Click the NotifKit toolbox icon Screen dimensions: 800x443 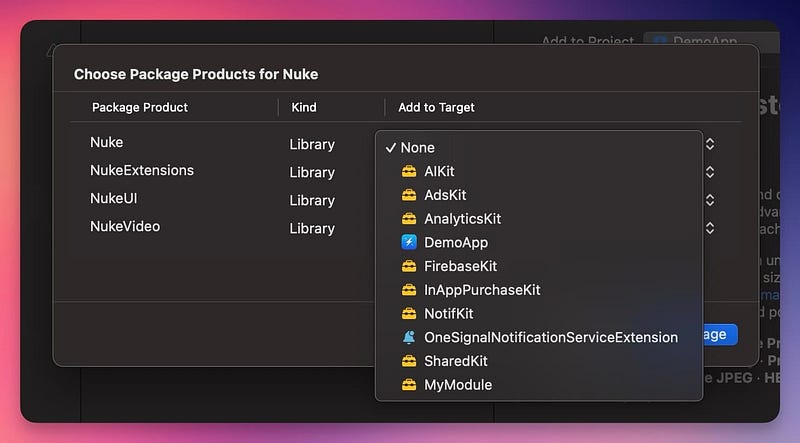(x=409, y=313)
